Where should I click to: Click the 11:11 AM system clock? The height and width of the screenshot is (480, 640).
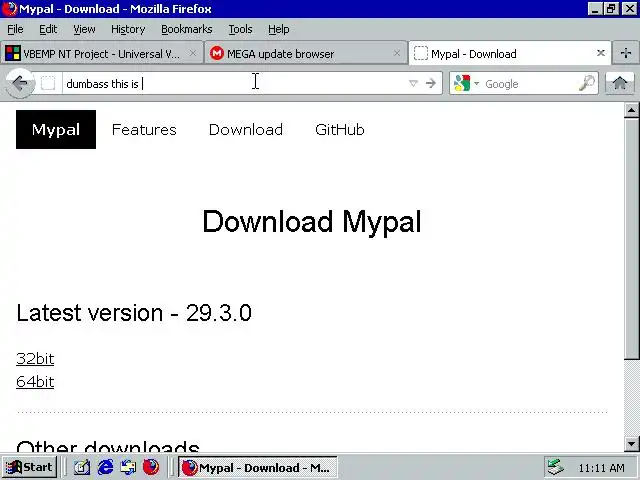click(x=601, y=468)
